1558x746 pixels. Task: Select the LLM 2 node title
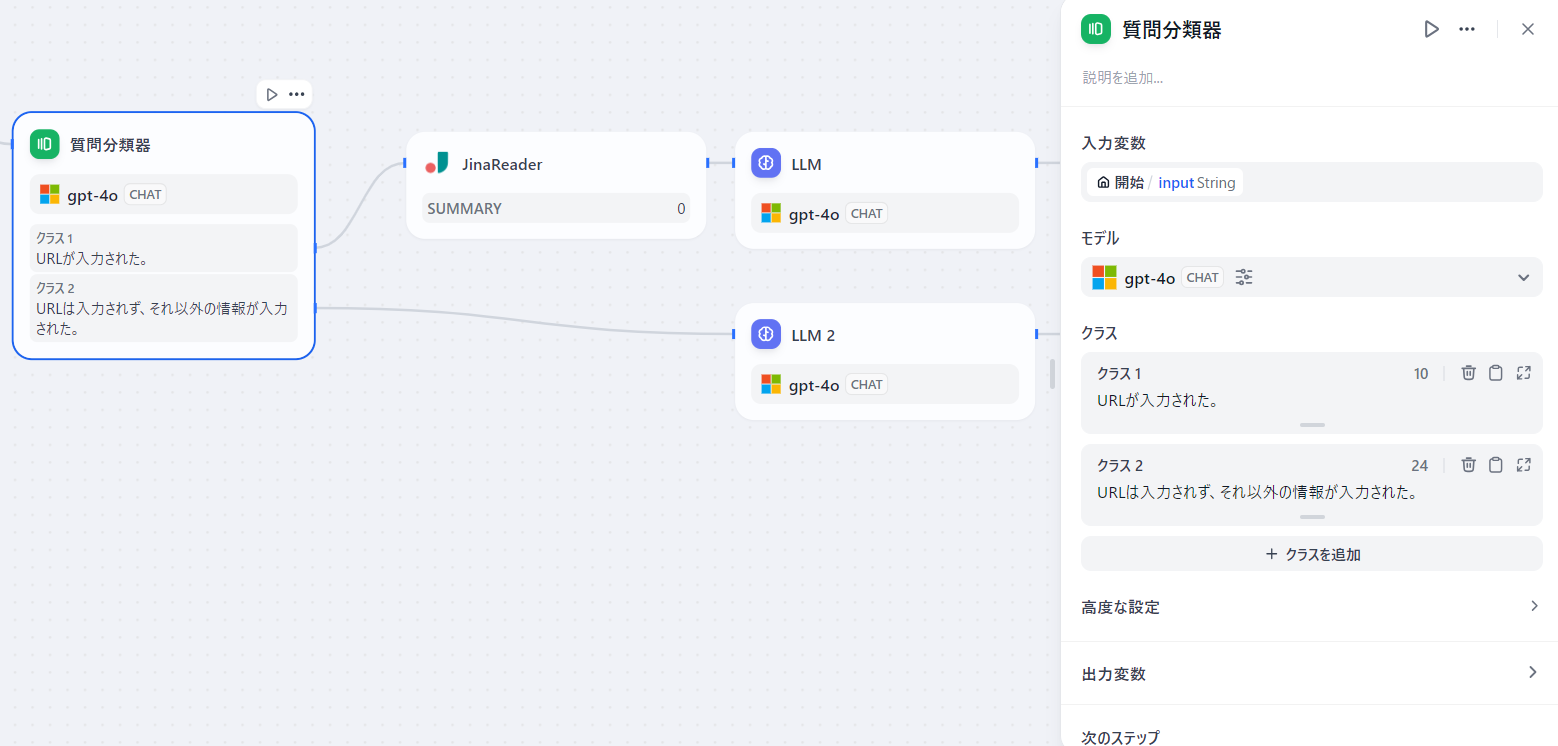click(x=813, y=335)
